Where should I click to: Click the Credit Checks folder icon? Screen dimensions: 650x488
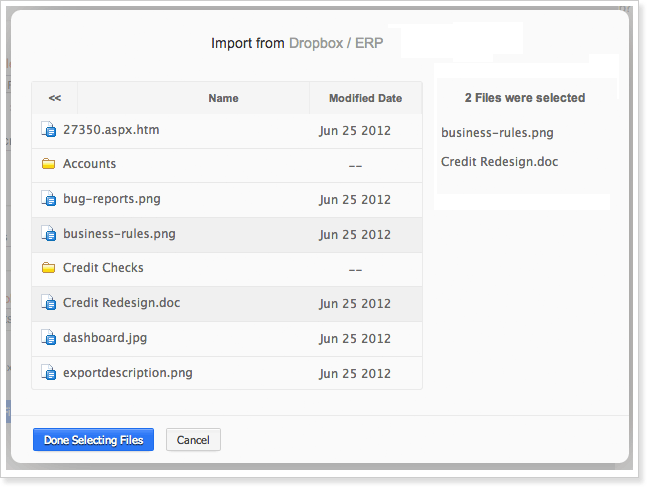click(x=49, y=268)
